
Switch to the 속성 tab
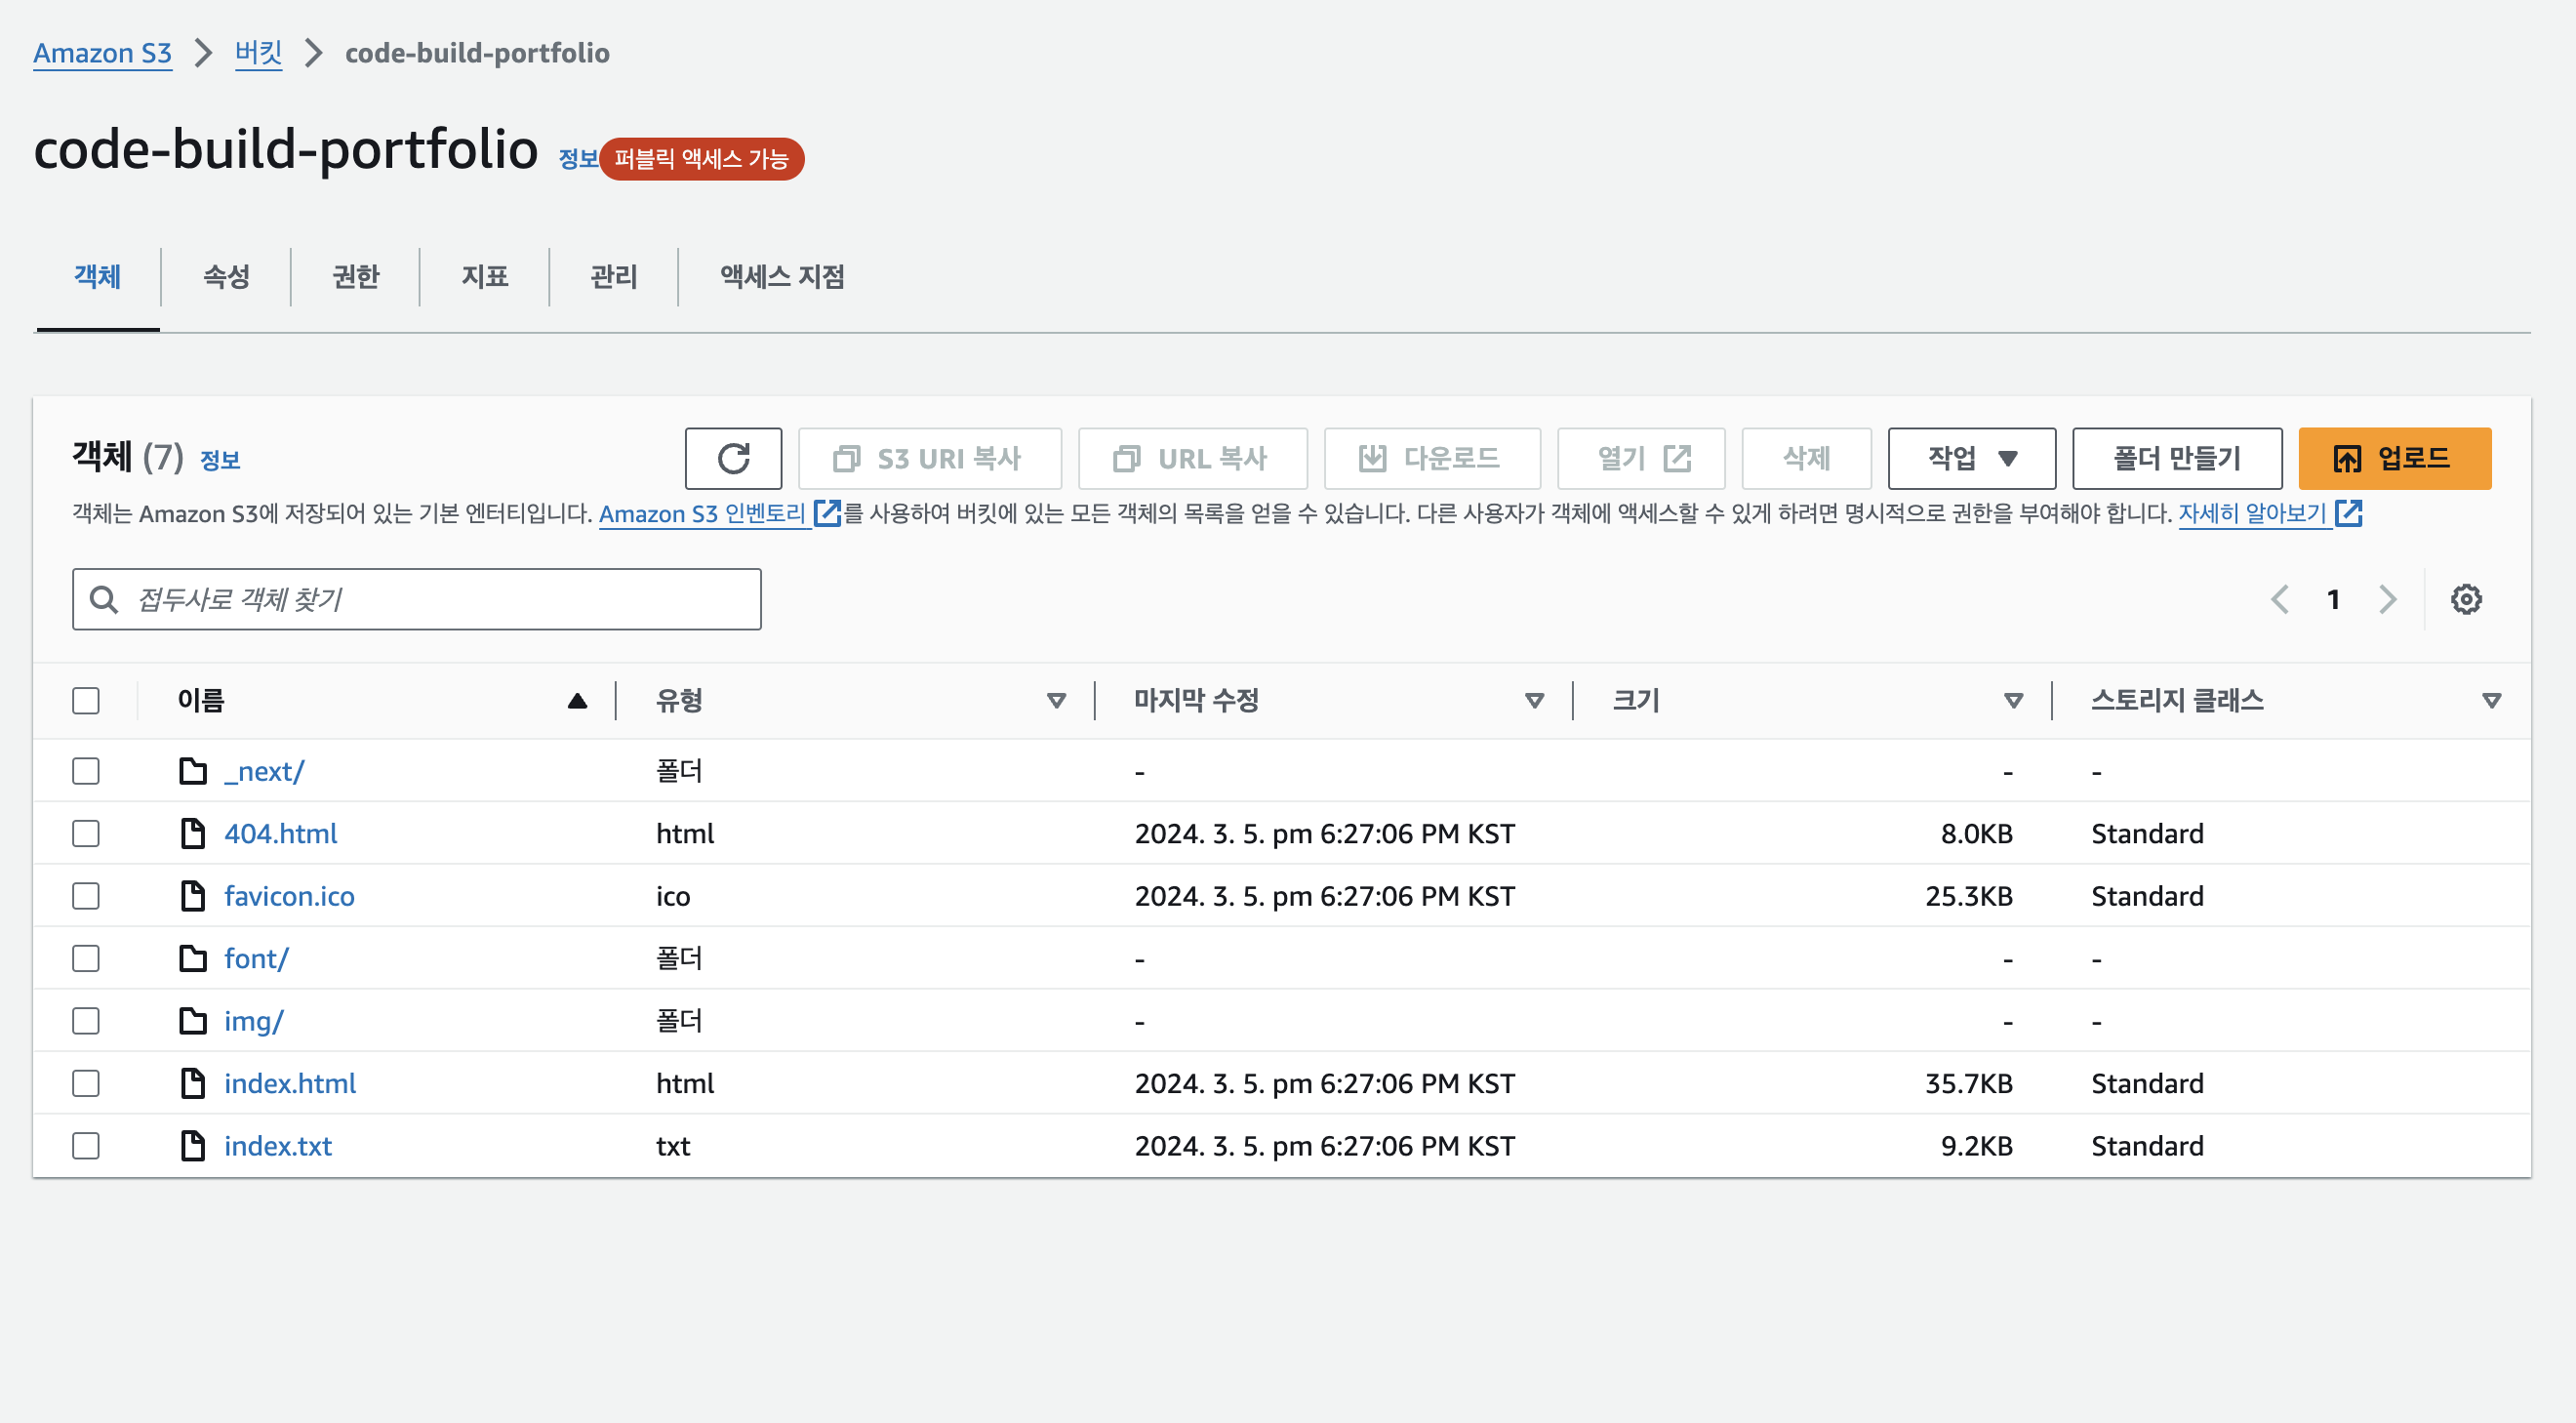click(226, 277)
